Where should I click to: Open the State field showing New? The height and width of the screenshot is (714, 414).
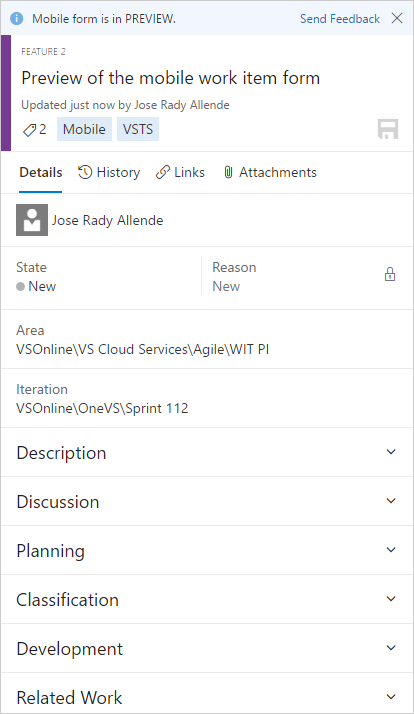coord(101,277)
